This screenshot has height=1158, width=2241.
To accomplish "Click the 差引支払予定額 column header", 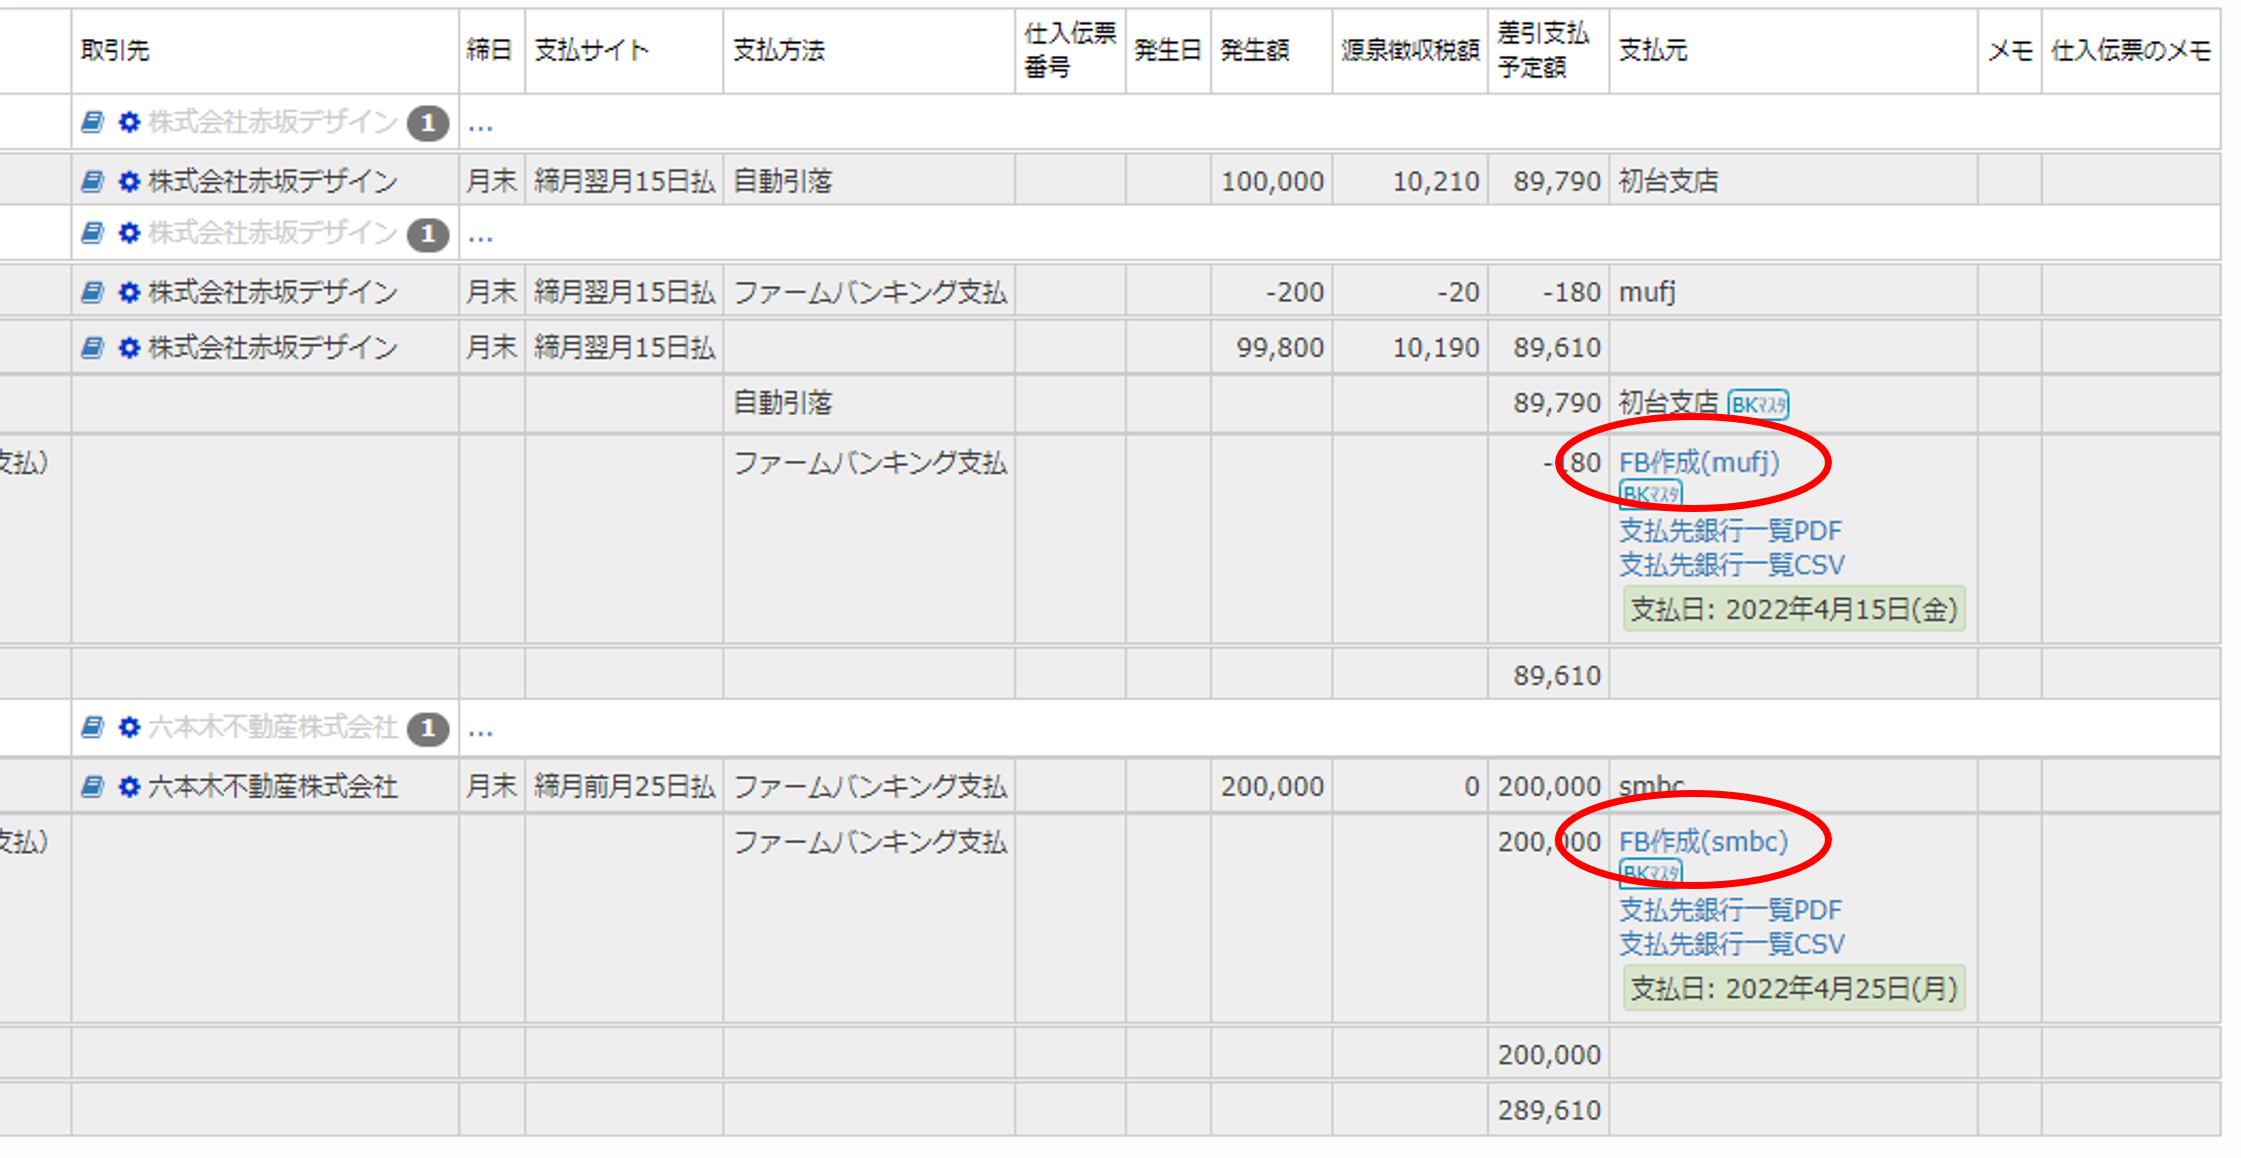I will point(1548,51).
